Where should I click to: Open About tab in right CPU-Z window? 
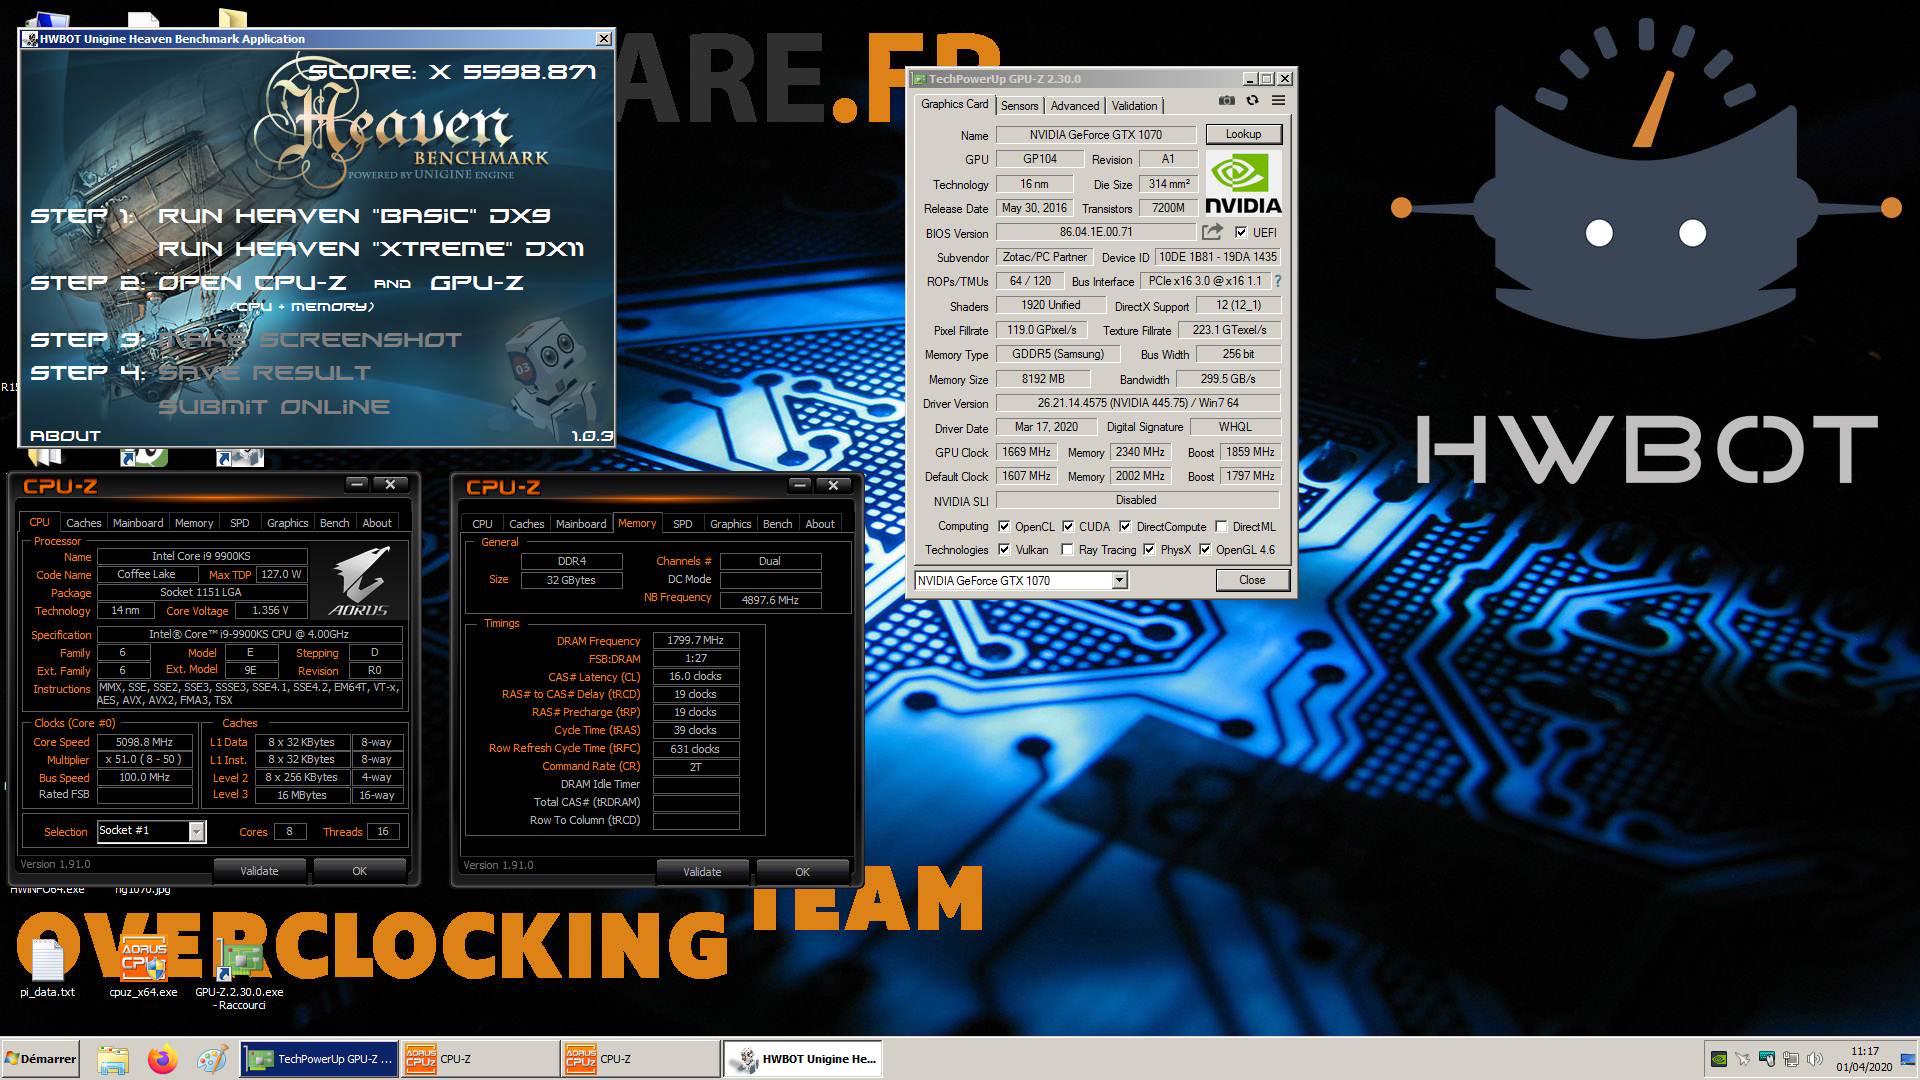pos(820,524)
